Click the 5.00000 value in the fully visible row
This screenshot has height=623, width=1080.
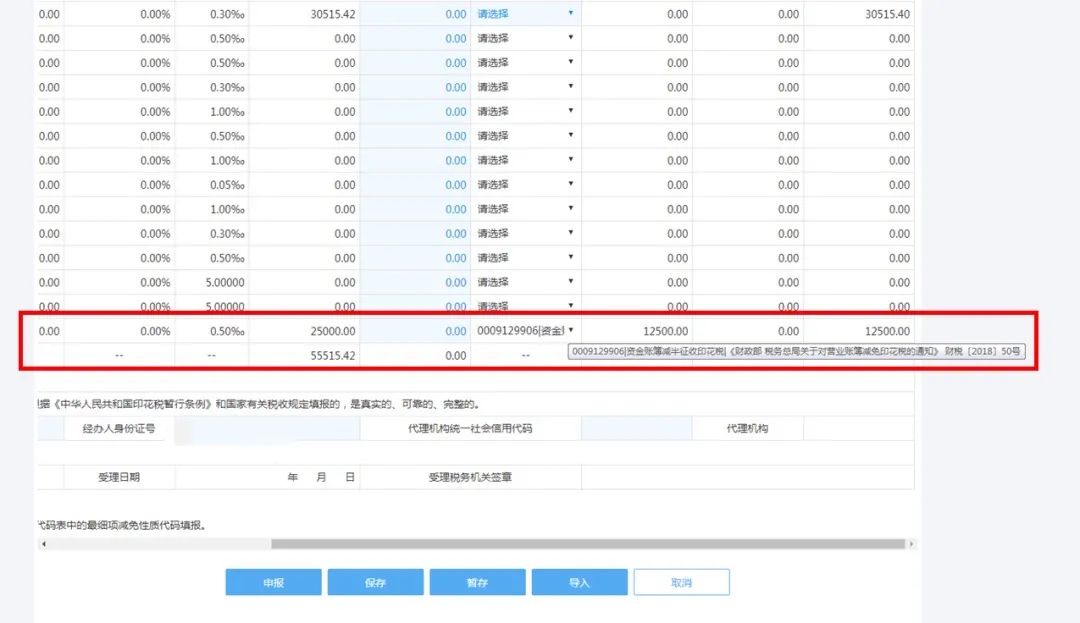click(225, 282)
